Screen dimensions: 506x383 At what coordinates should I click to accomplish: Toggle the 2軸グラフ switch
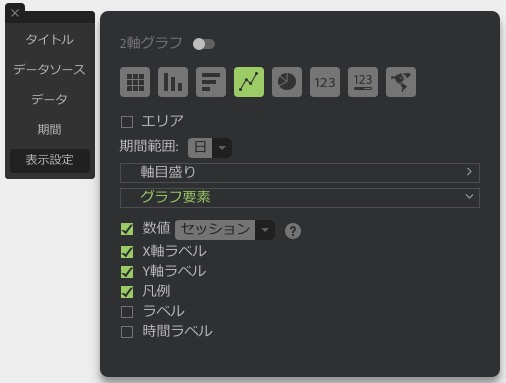(x=204, y=44)
